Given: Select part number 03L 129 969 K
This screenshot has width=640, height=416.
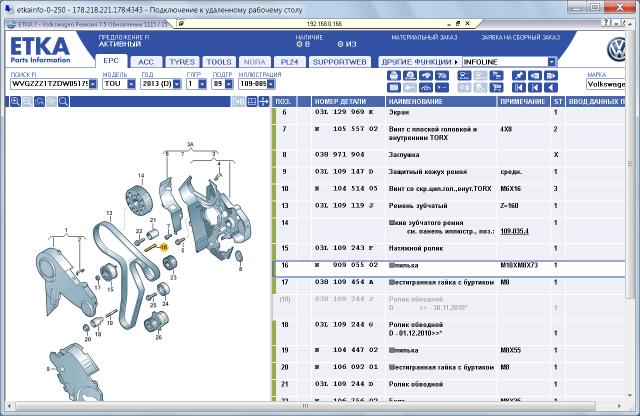Looking at the screenshot, I should (x=344, y=112).
